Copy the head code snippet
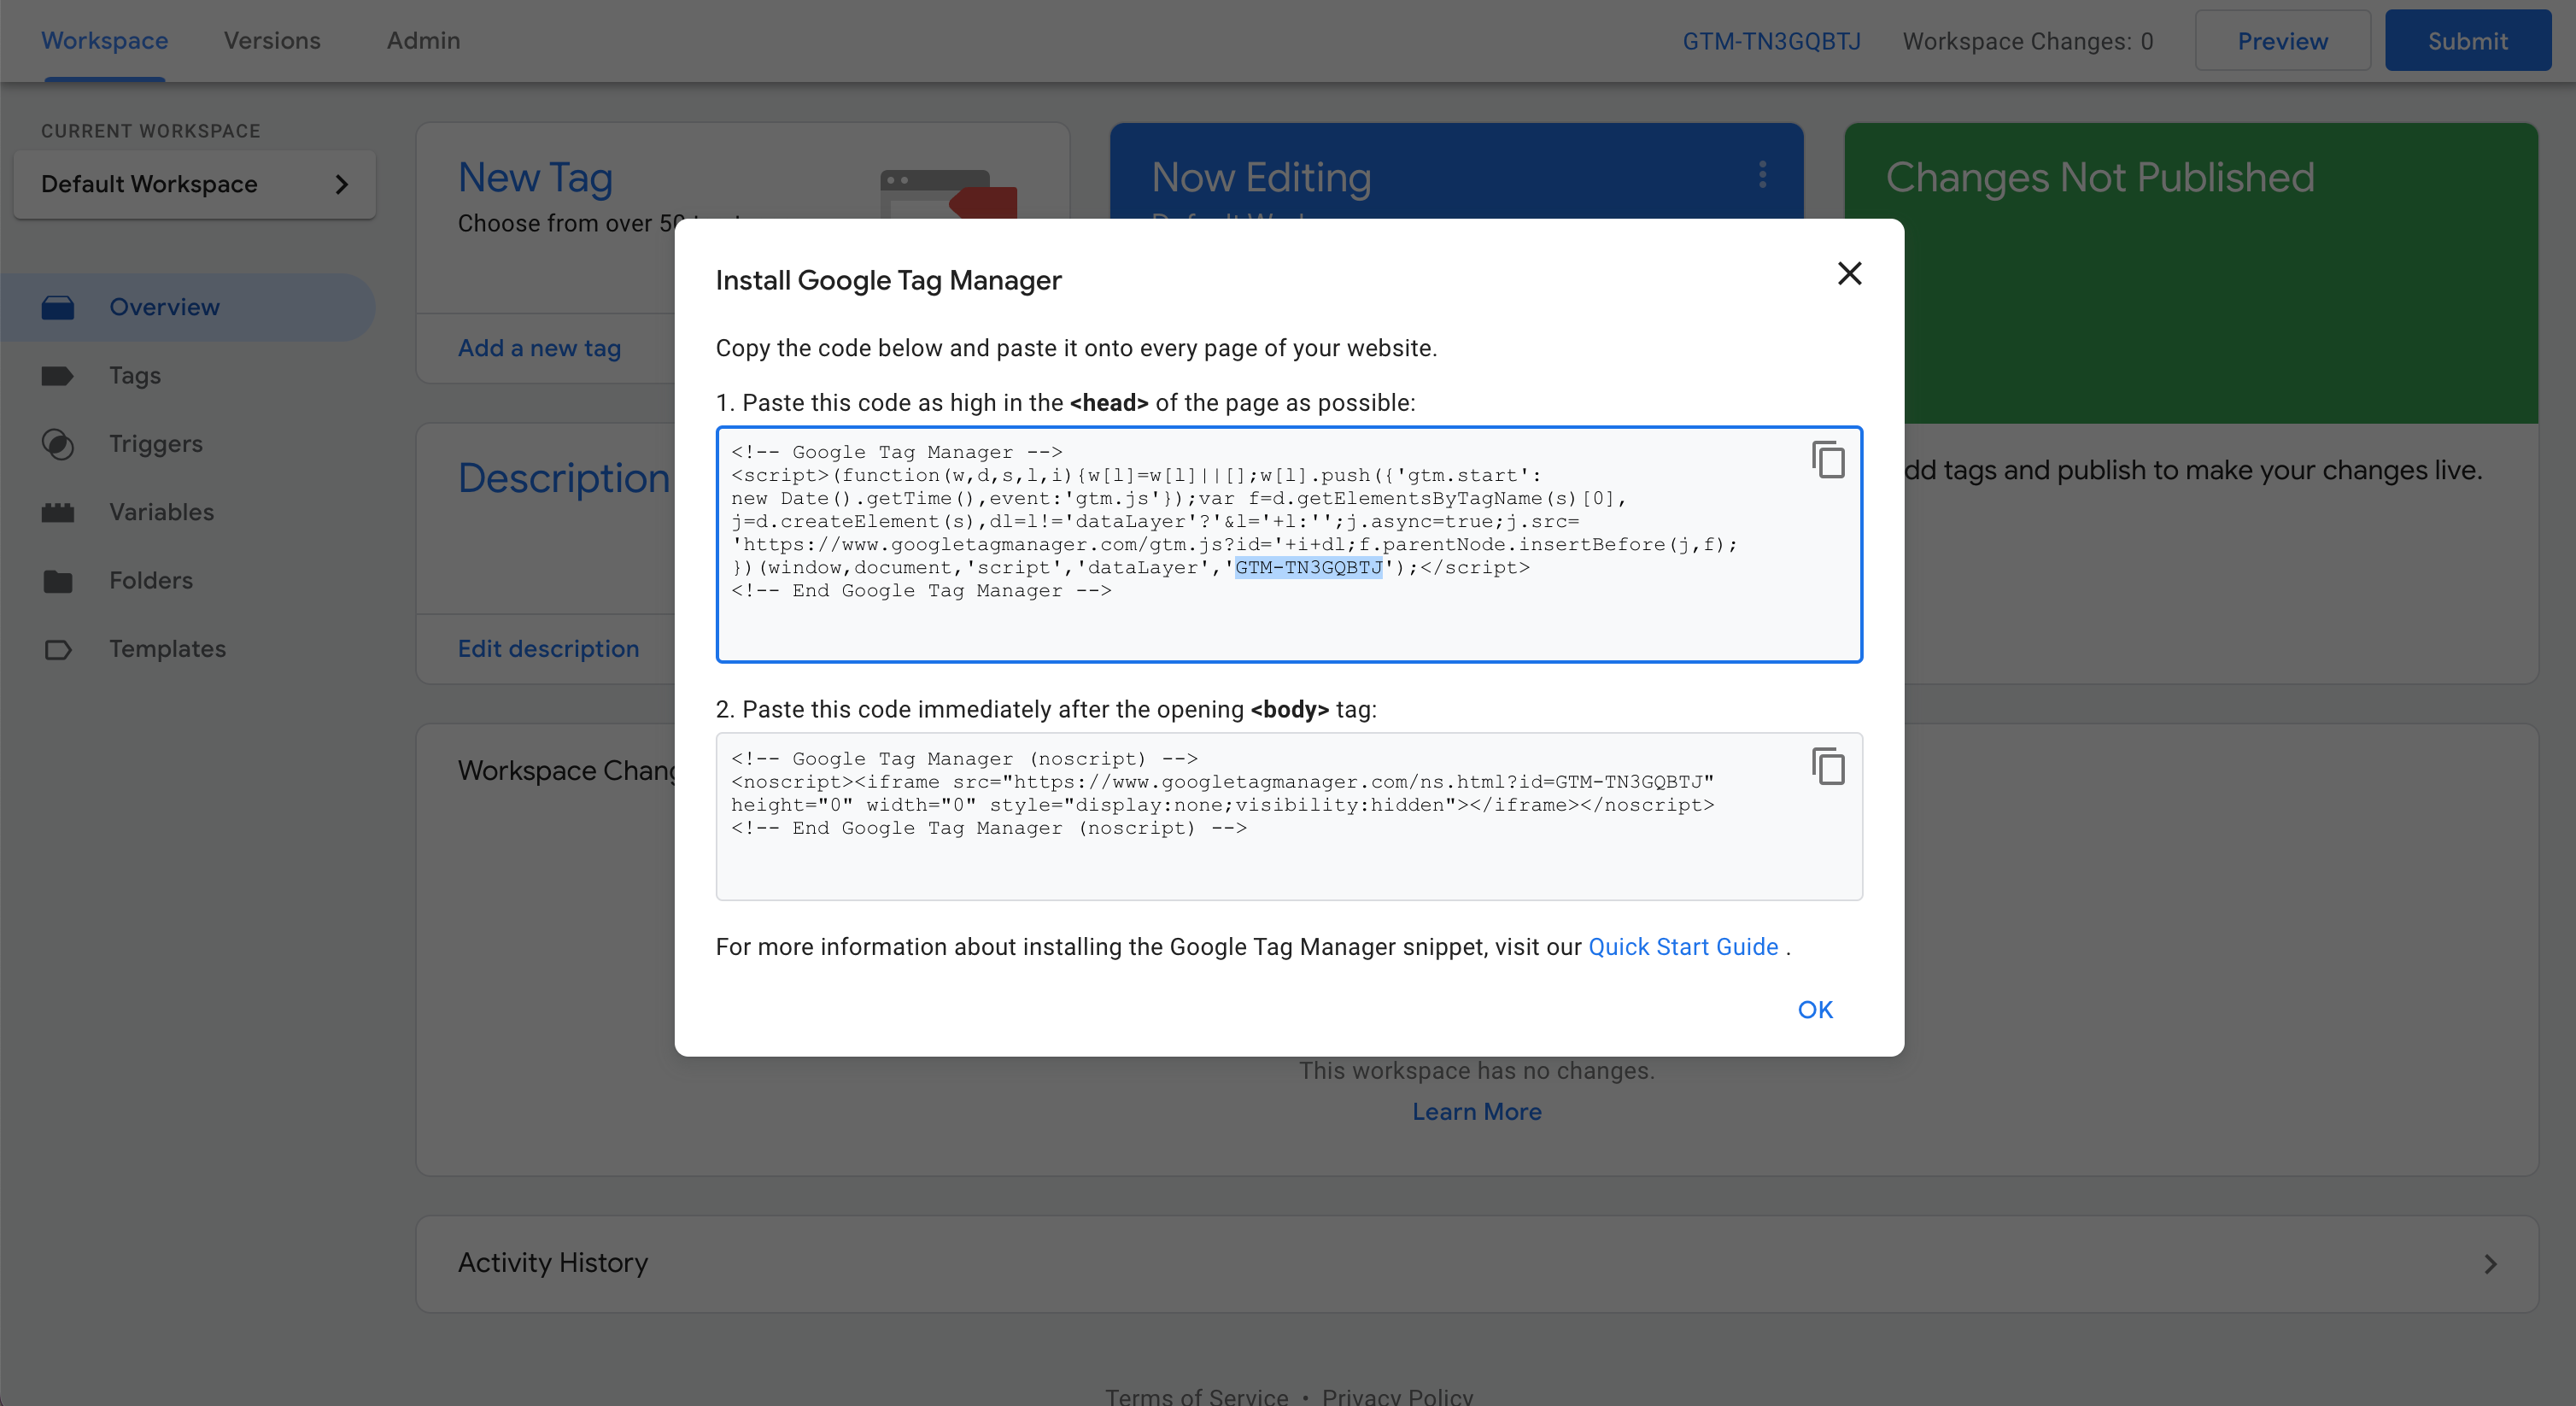This screenshot has height=1406, width=2576. click(x=1828, y=460)
